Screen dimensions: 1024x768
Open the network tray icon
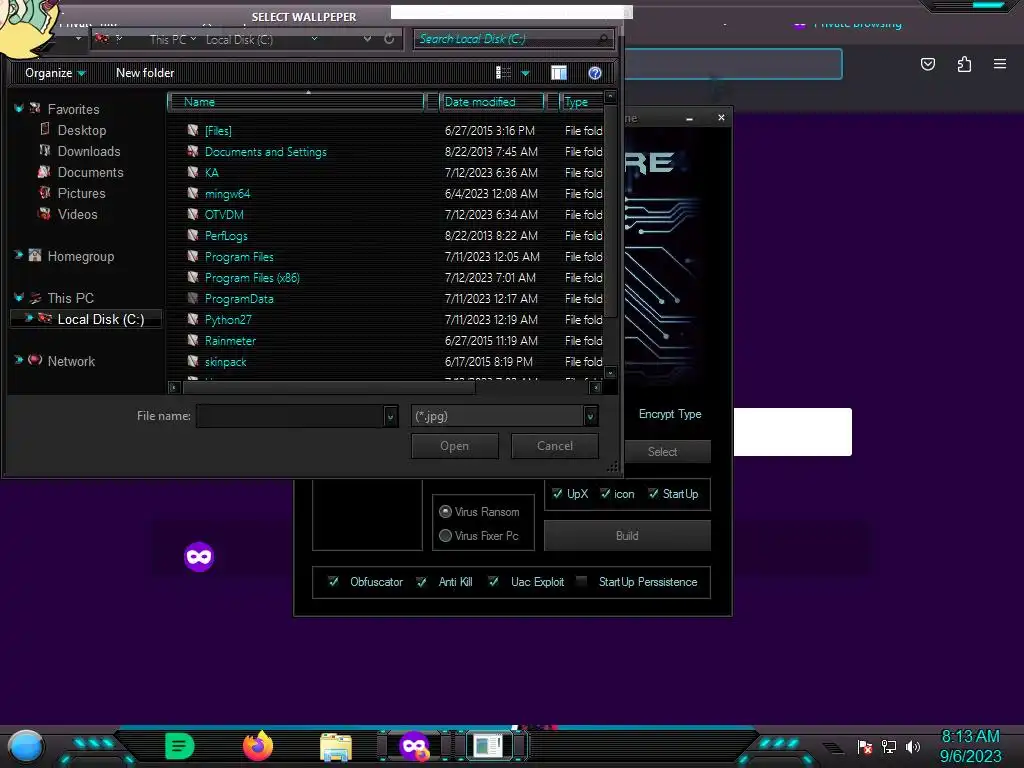point(888,746)
